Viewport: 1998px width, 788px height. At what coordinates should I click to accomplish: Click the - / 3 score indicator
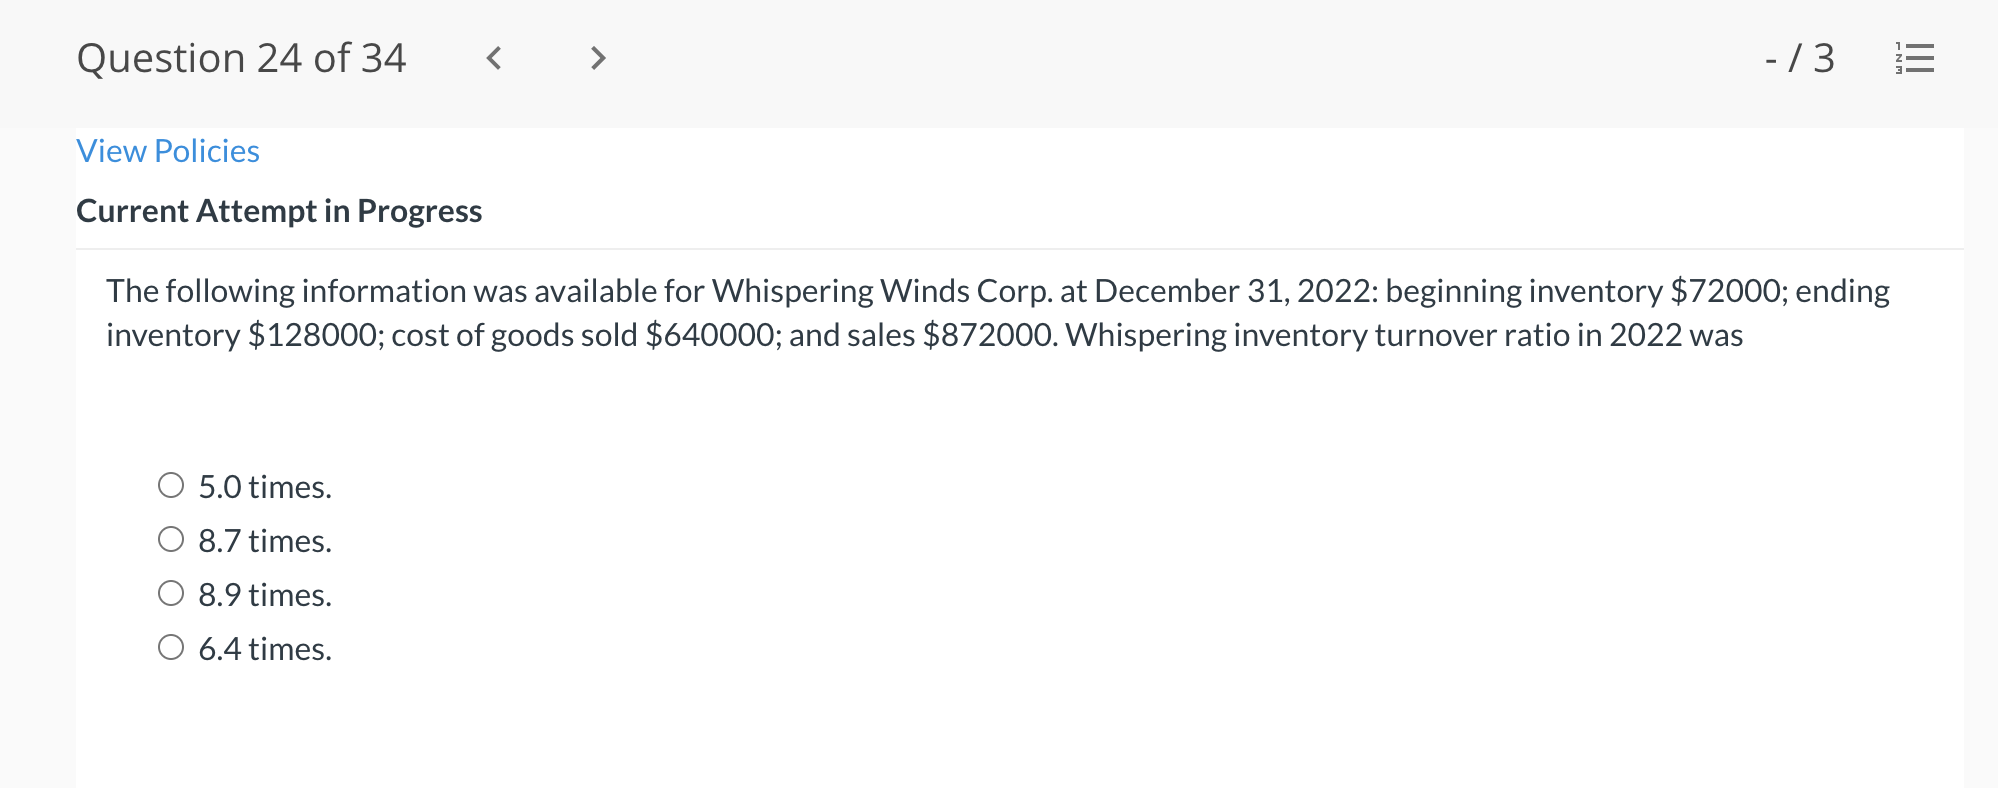pyautogui.click(x=1798, y=59)
